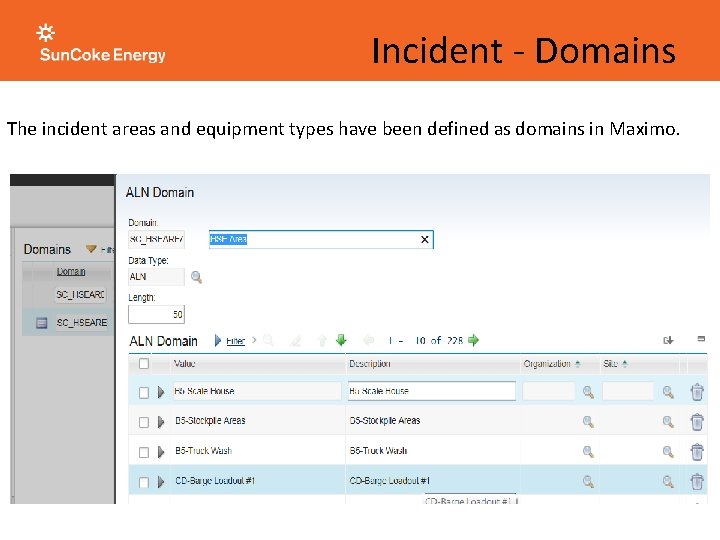Collapse Domains list with orange triangle
720x540 pixels.
(91, 249)
